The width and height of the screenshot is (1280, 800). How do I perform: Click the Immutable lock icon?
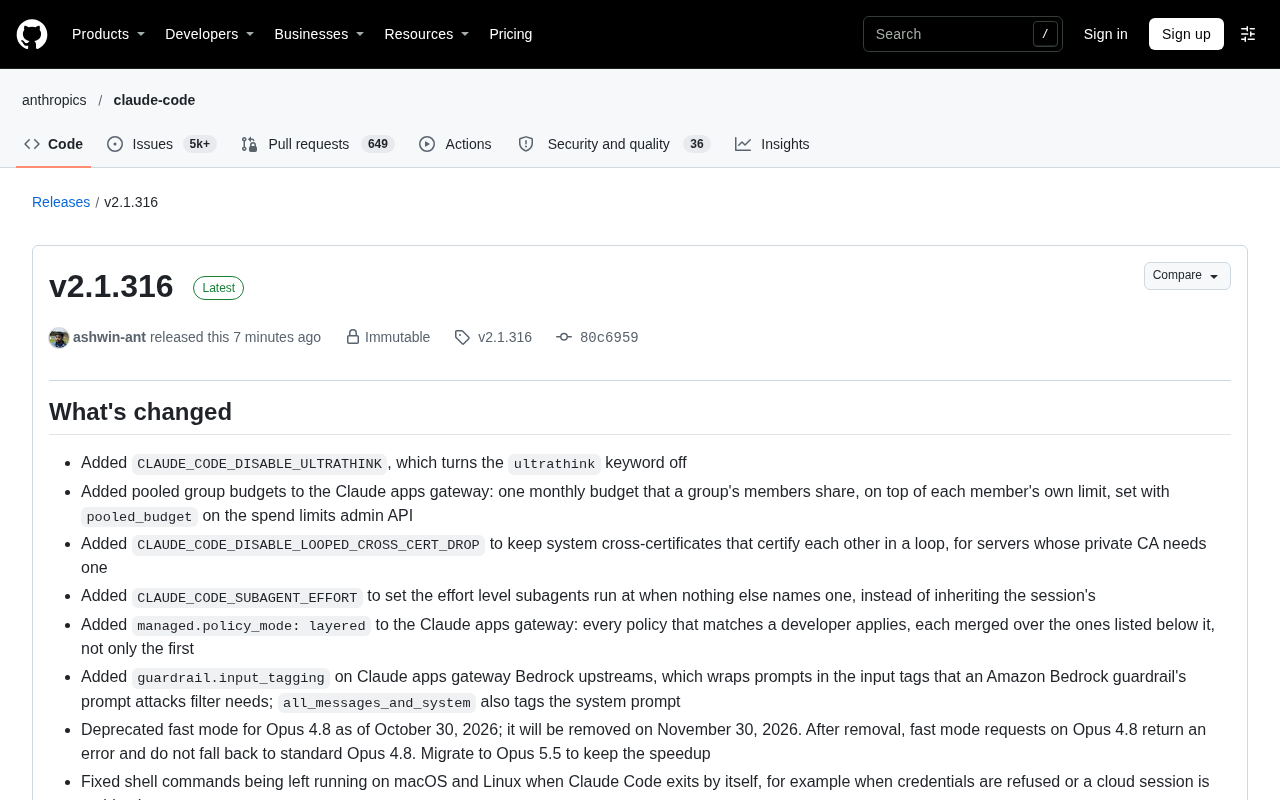pos(353,337)
